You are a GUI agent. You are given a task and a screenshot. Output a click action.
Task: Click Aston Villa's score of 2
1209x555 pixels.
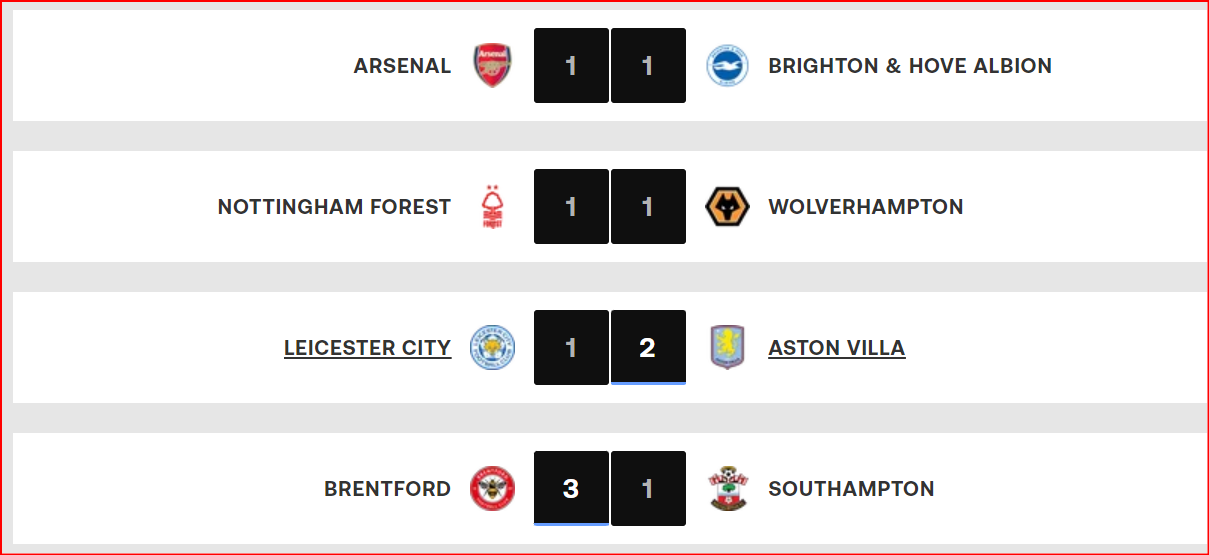(x=648, y=348)
